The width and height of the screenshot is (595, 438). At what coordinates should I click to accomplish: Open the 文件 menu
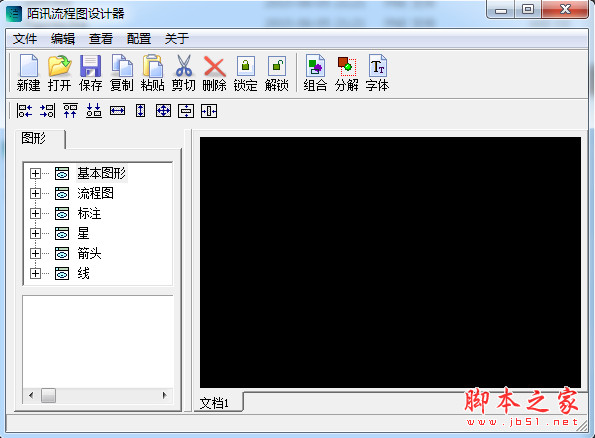pyautogui.click(x=25, y=39)
